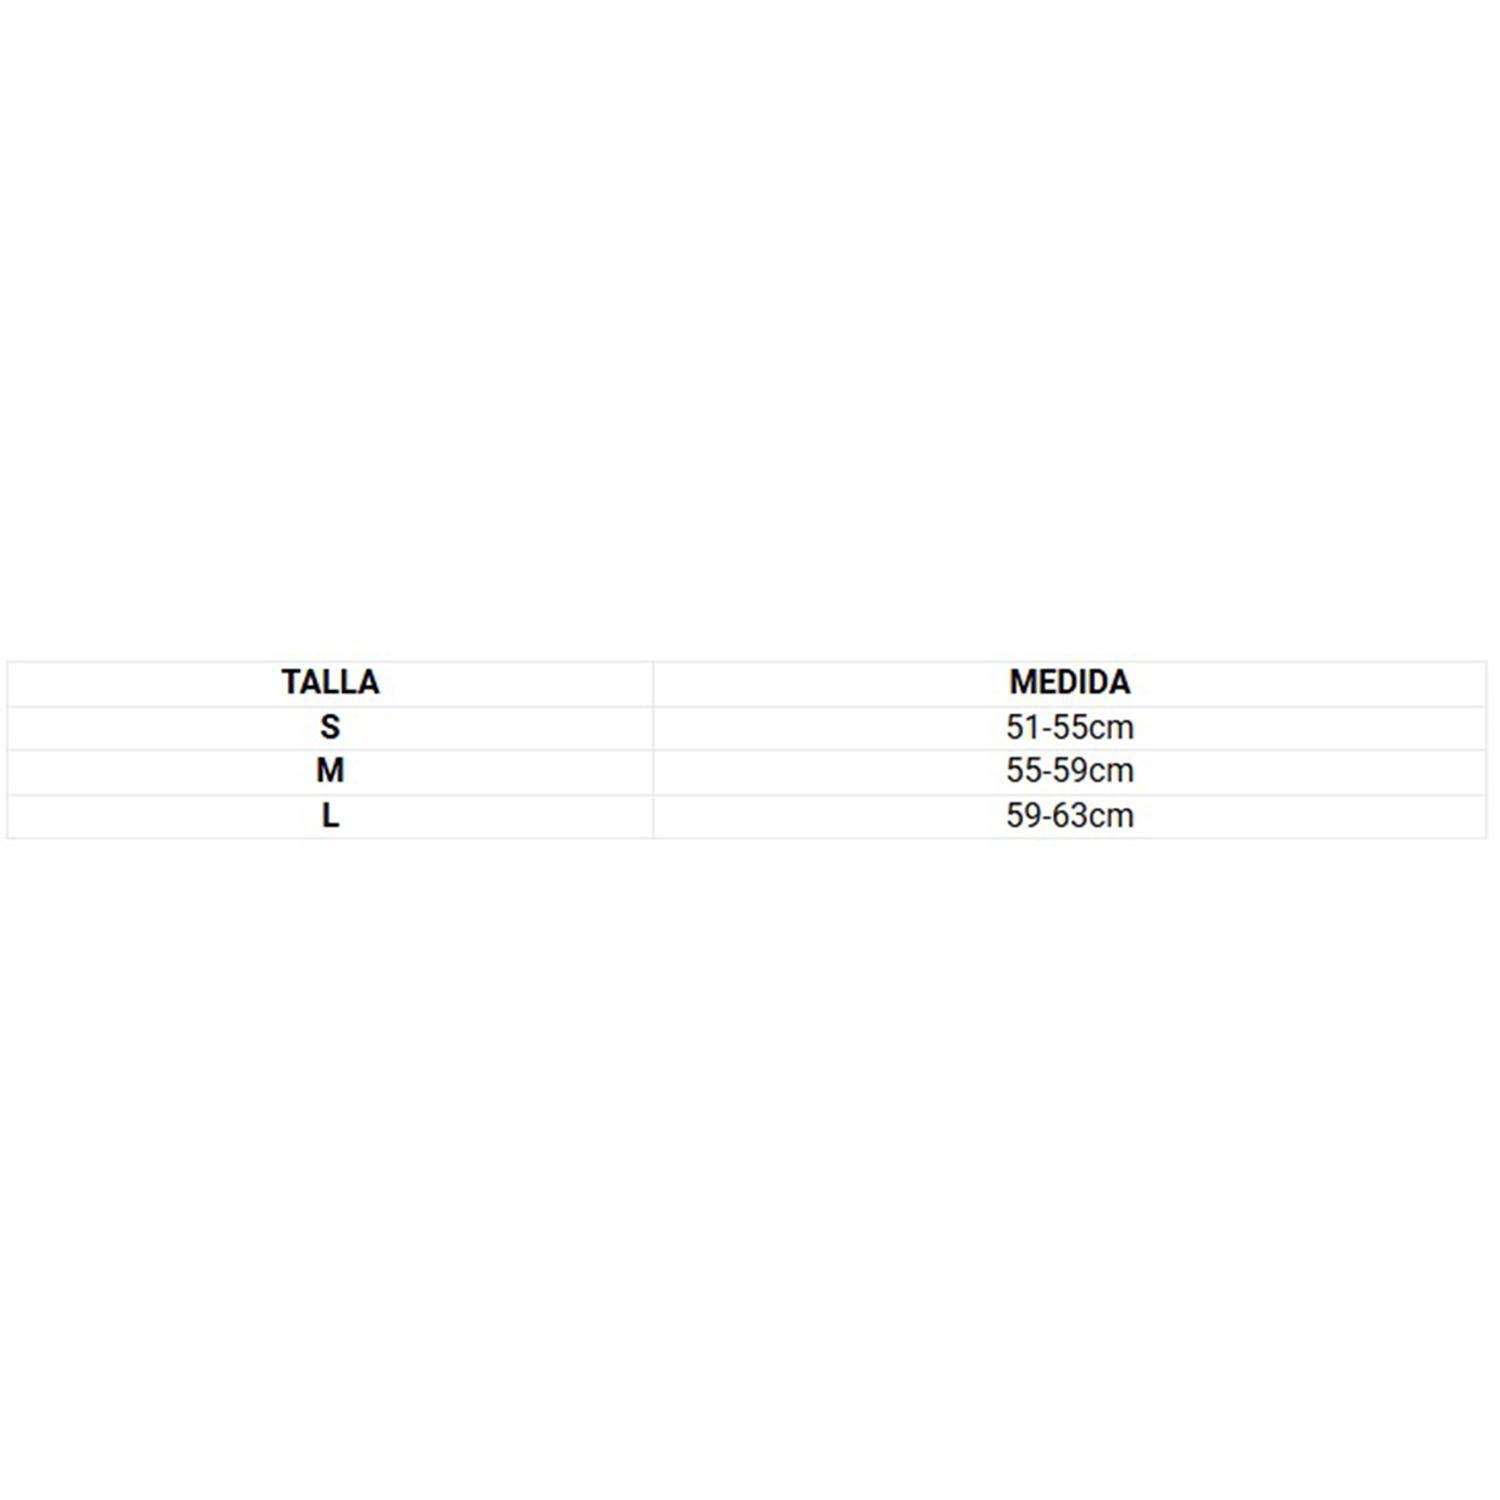
Task: Click the 59-63cm measurement cell
Action: click(x=1070, y=816)
